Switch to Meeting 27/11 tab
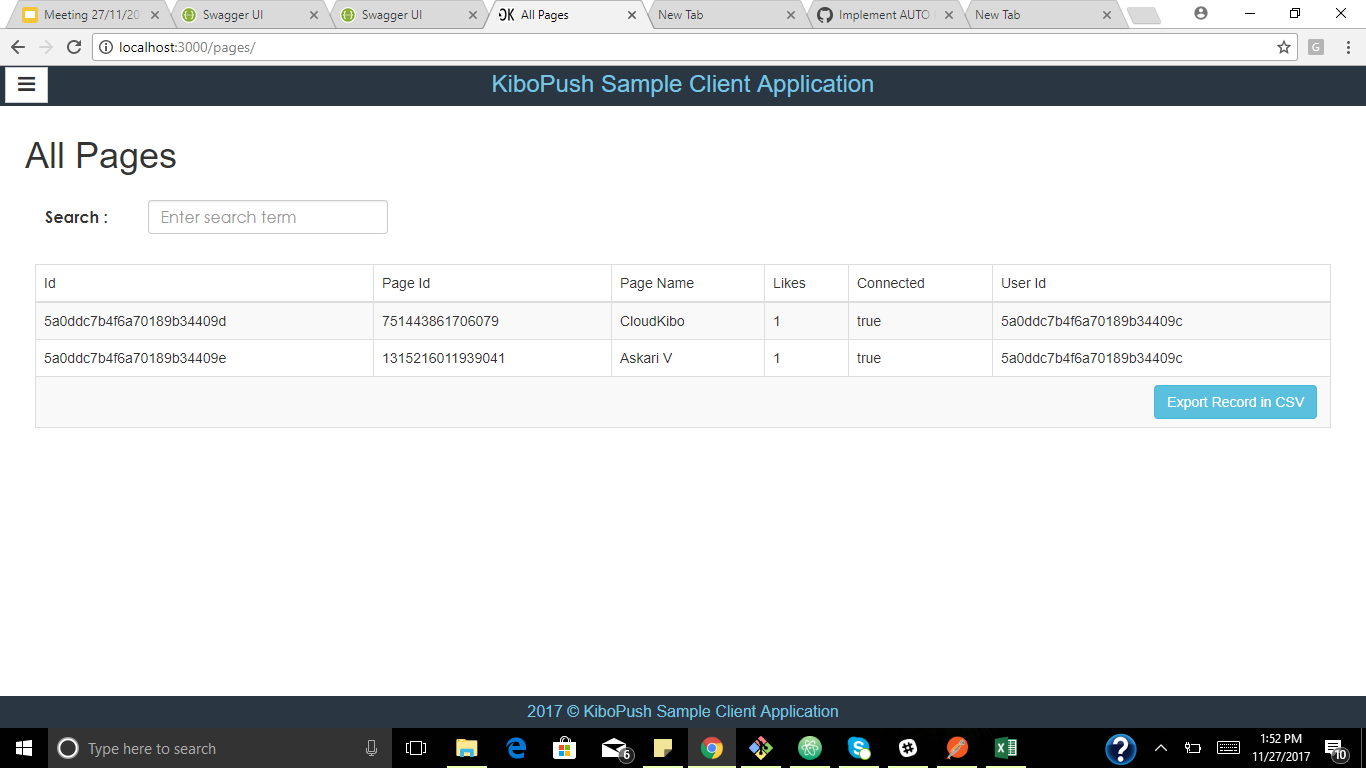1366x768 pixels. pos(91,15)
